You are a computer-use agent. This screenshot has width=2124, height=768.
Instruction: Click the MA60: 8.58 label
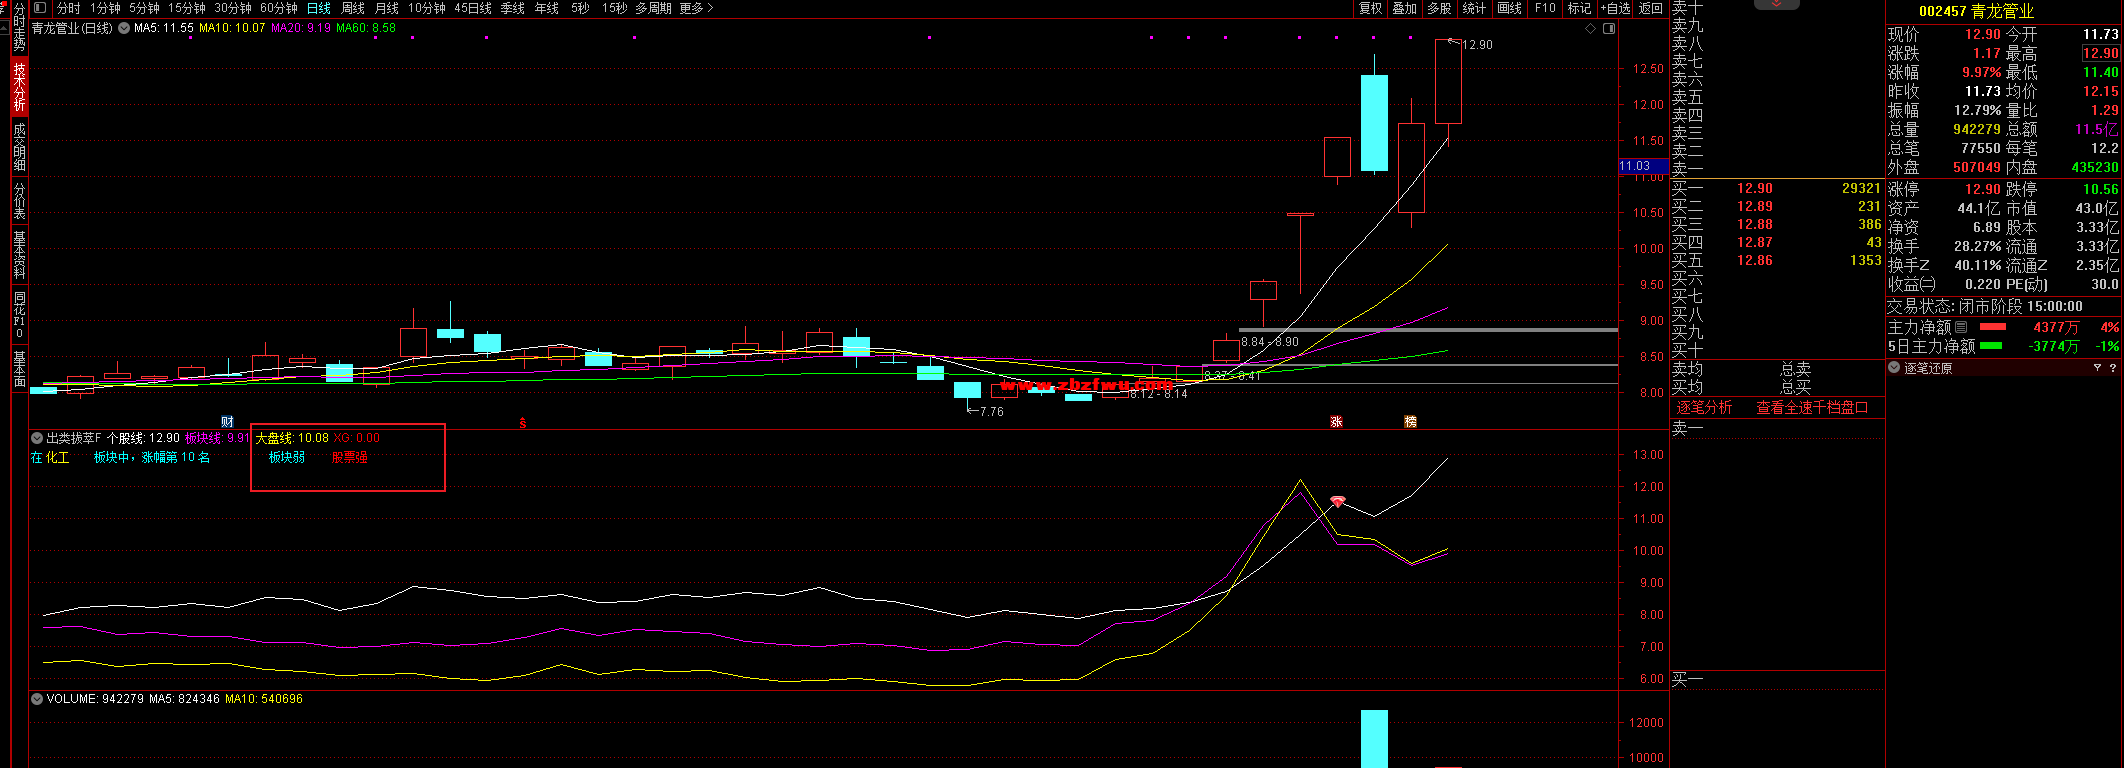(x=366, y=28)
